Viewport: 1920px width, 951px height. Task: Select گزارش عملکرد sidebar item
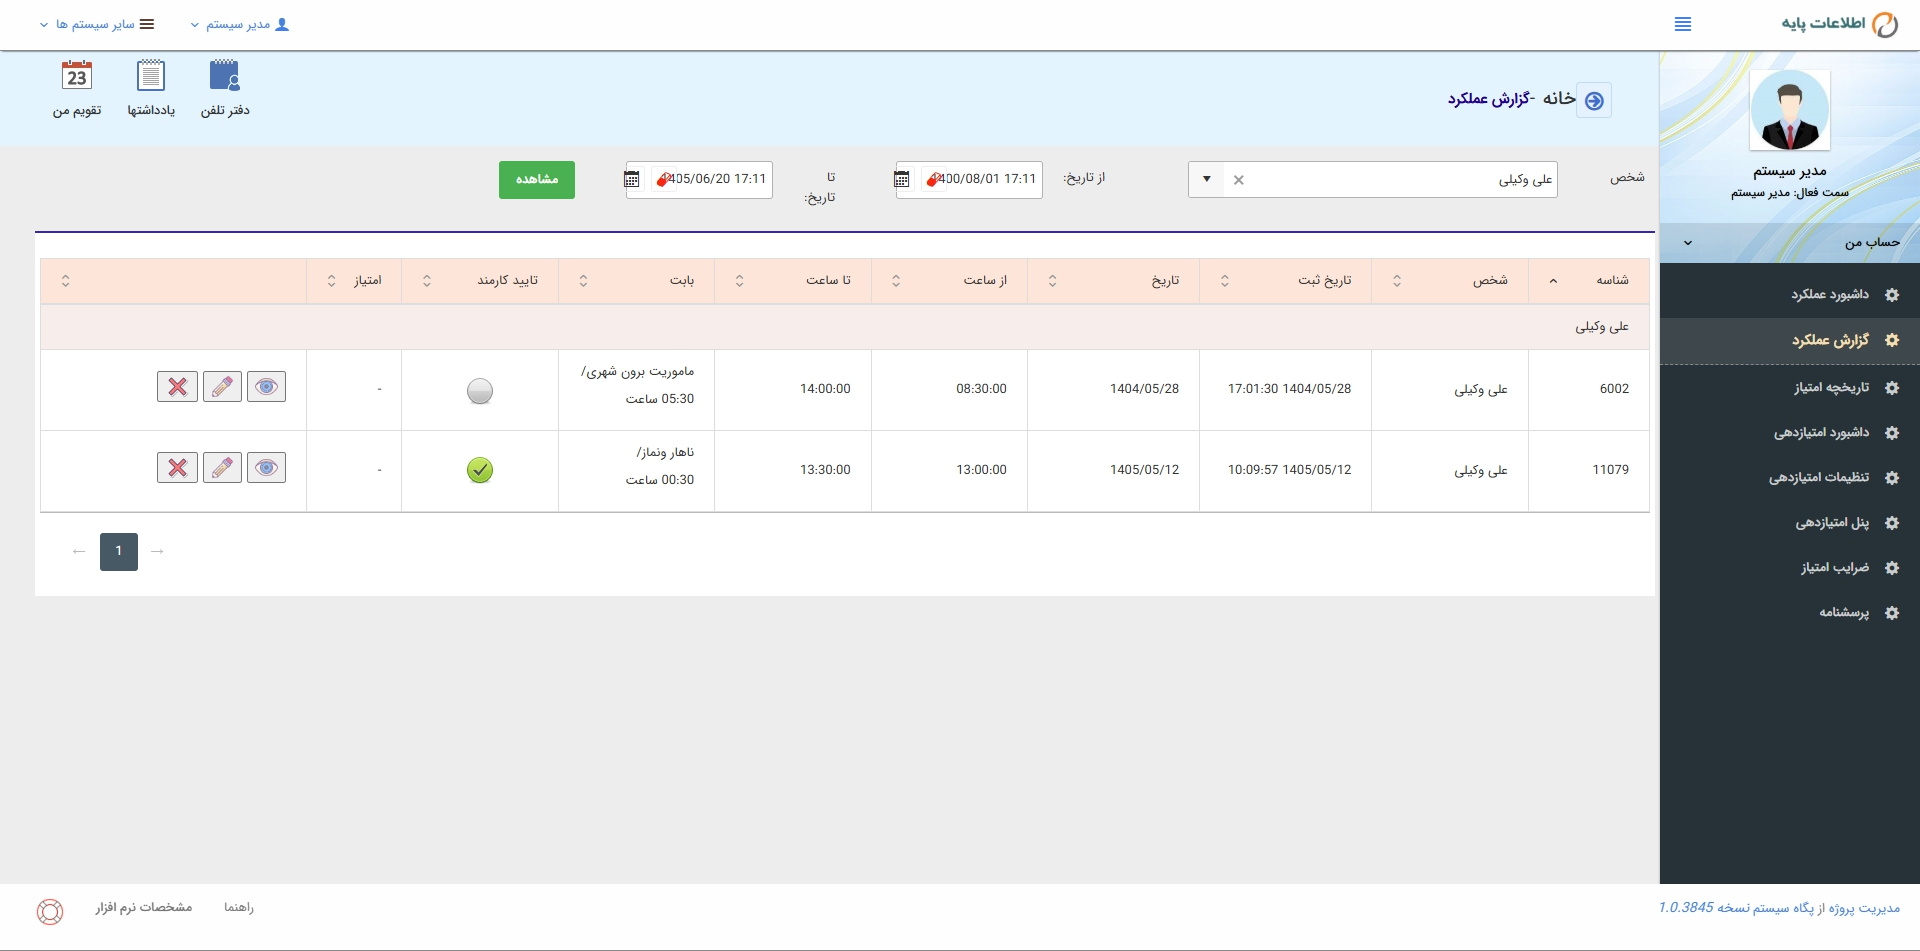click(1790, 340)
